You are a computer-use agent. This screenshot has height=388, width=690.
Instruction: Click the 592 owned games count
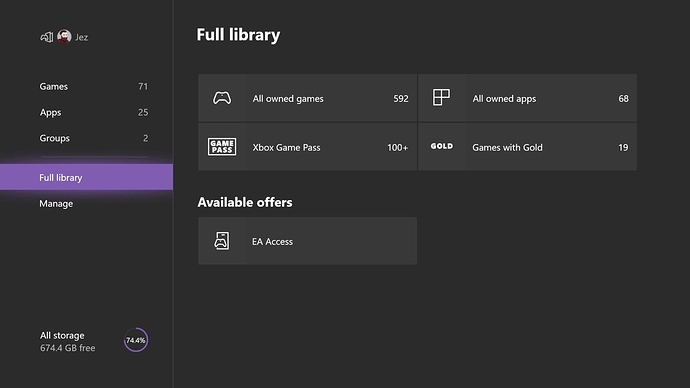point(401,99)
